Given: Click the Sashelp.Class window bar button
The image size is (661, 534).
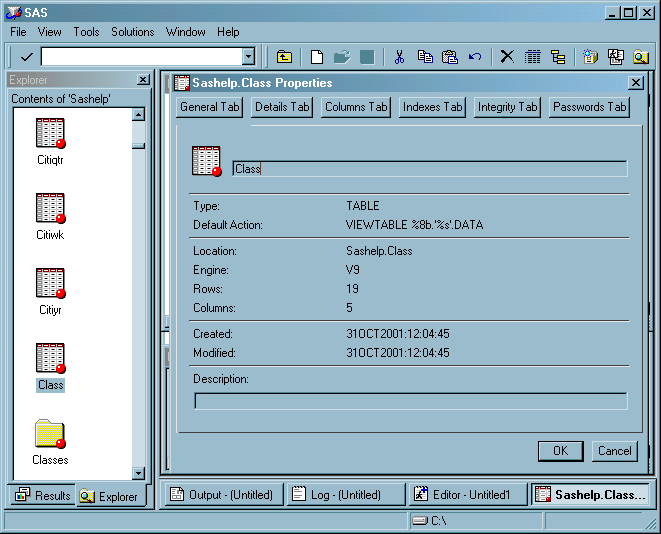Looking at the screenshot, I should (590, 494).
